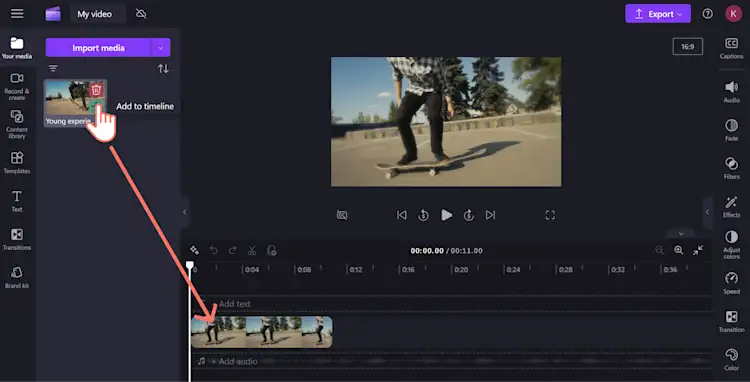The height and width of the screenshot is (382, 750).
Task: Change the 16:9 aspect ratio
Action: tap(687, 47)
